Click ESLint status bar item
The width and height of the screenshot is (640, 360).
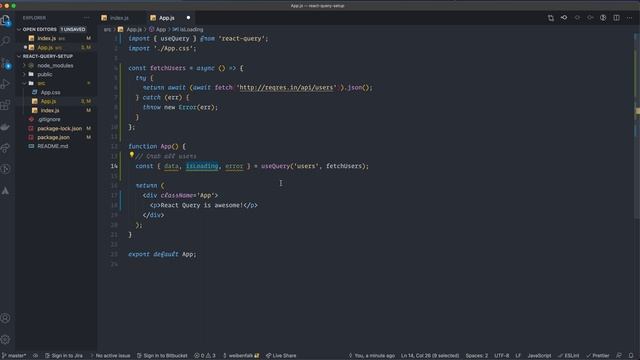tap(569, 356)
